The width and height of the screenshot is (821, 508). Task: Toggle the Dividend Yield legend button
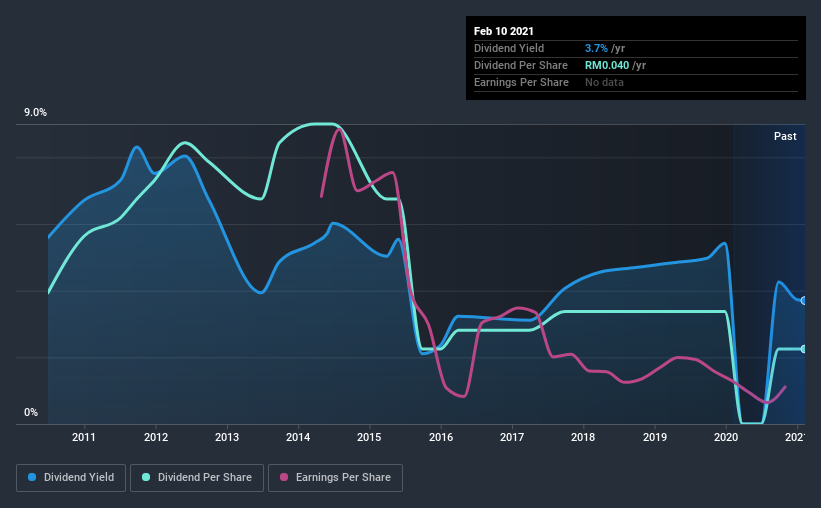[71, 478]
